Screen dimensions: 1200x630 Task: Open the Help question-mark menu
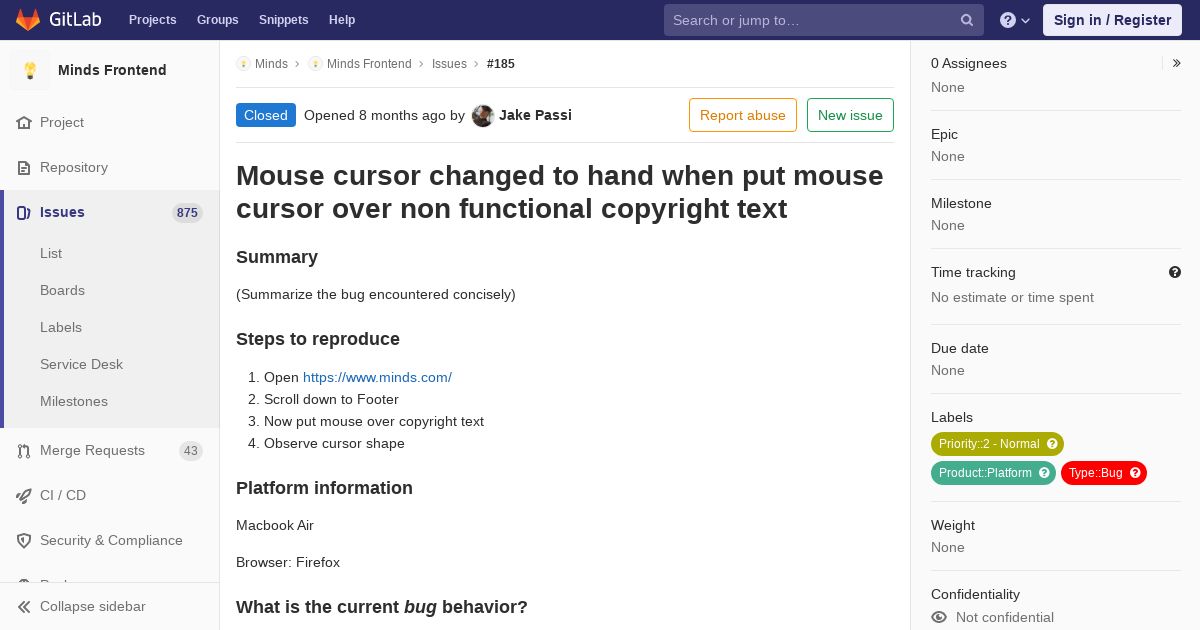[x=1015, y=20]
